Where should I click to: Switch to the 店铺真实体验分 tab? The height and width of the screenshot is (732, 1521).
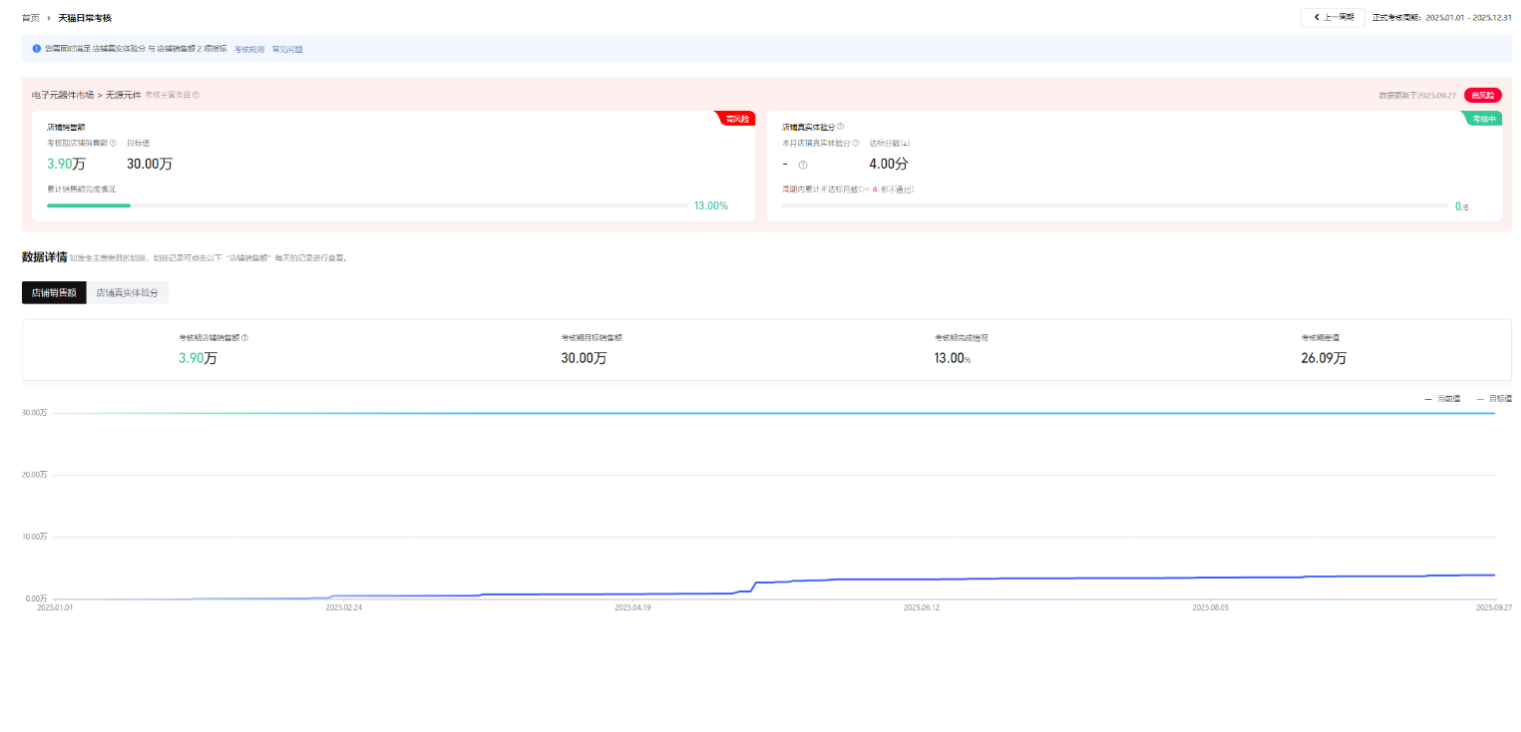(127, 293)
